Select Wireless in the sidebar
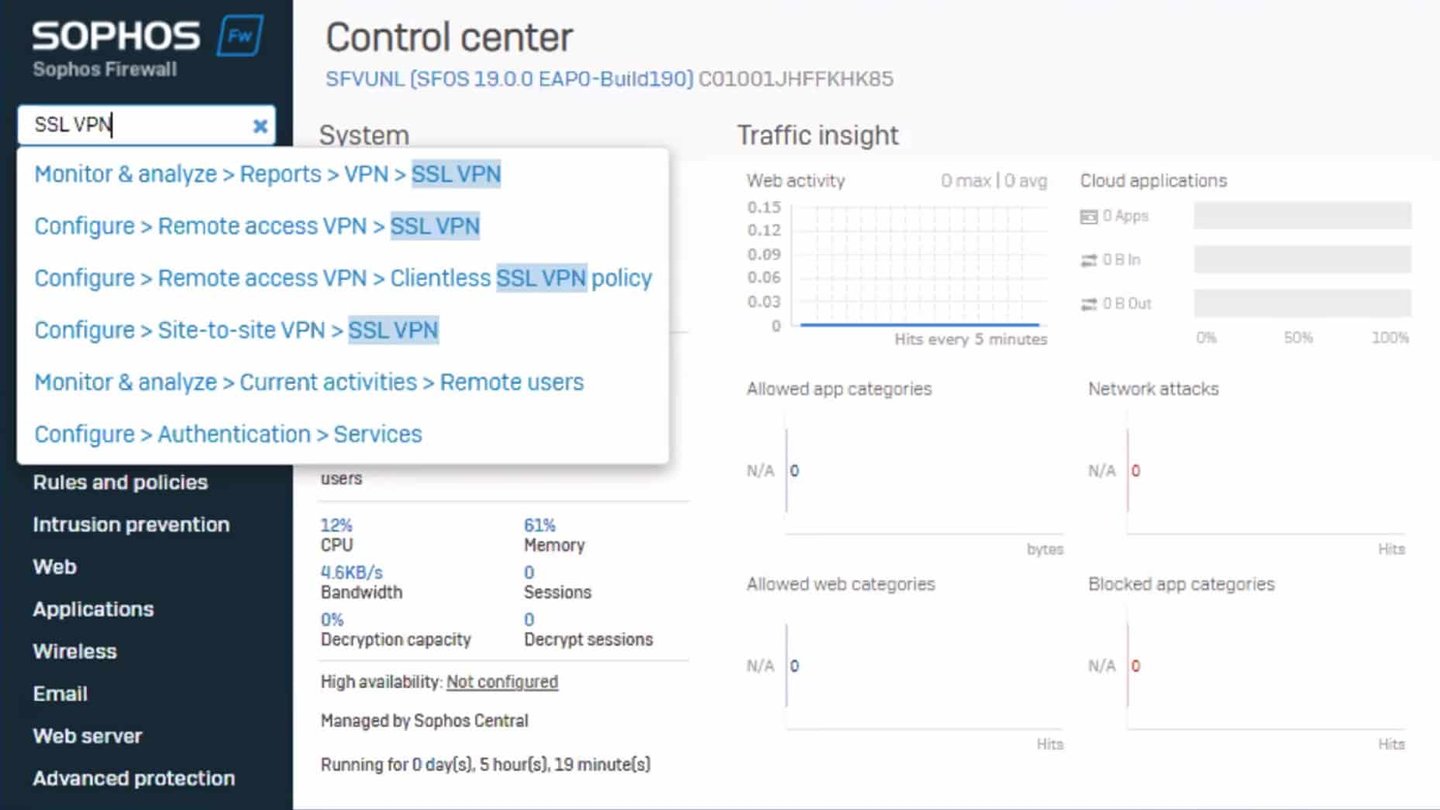Viewport: 1440px width, 810px height. tap(75, 651)
